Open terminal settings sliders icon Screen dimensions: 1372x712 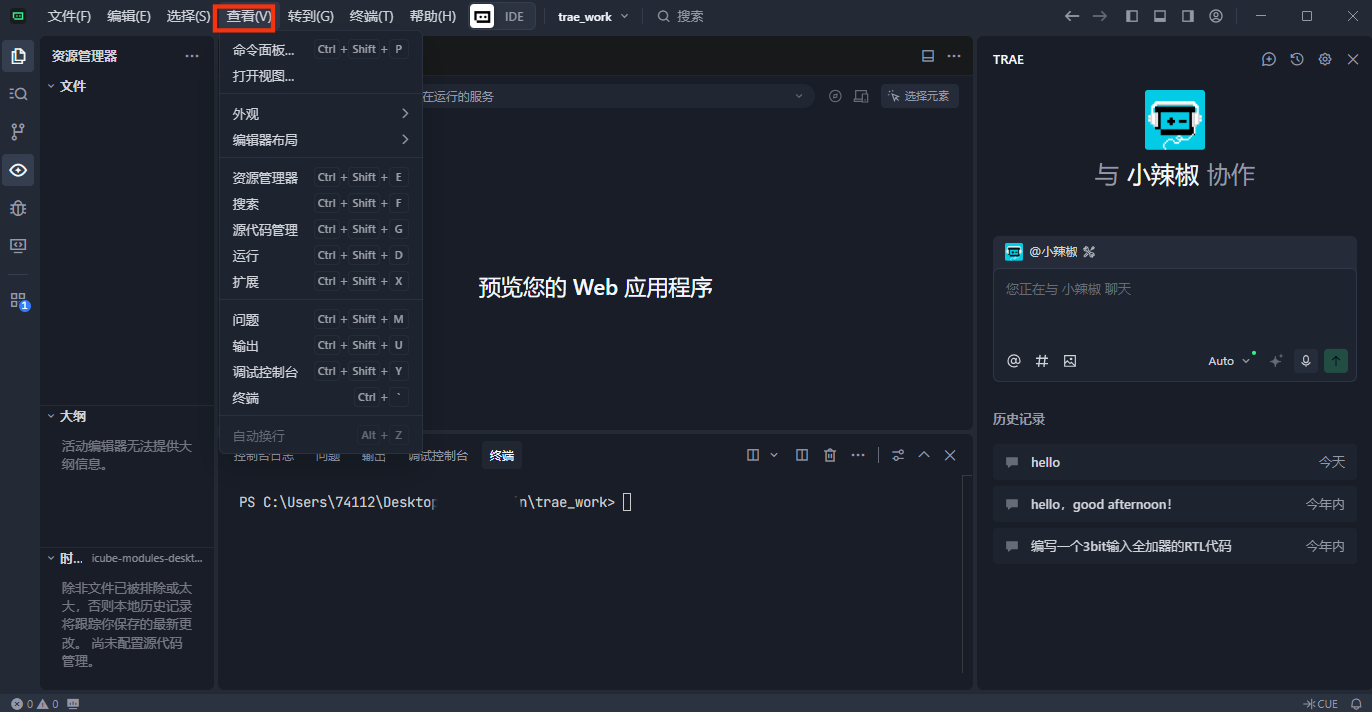(898, 455)
